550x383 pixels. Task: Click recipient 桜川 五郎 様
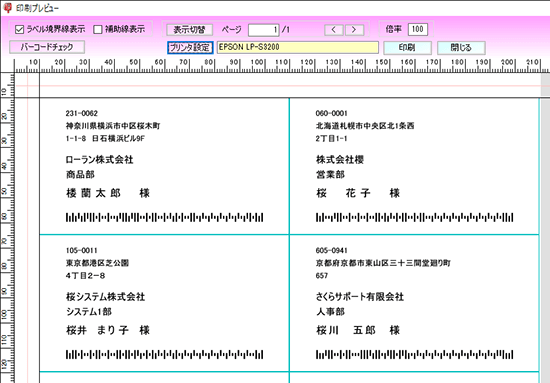click(358, 330)
